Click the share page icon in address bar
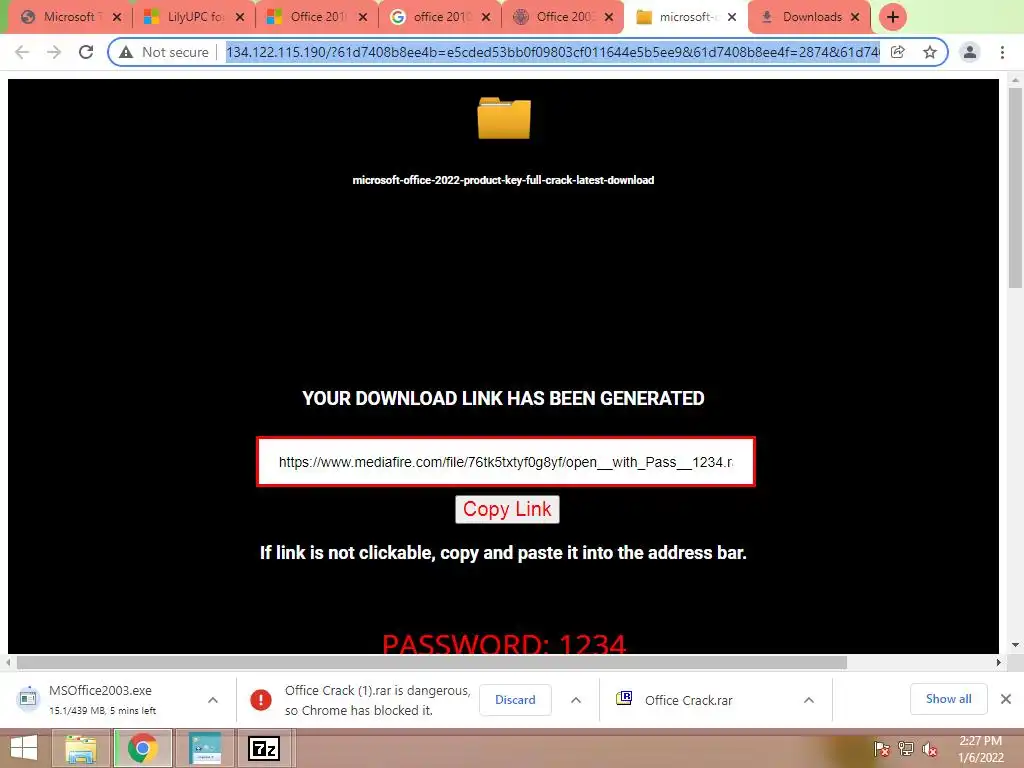Screen dimensions: 1024x768 click(x=898, y=52)
